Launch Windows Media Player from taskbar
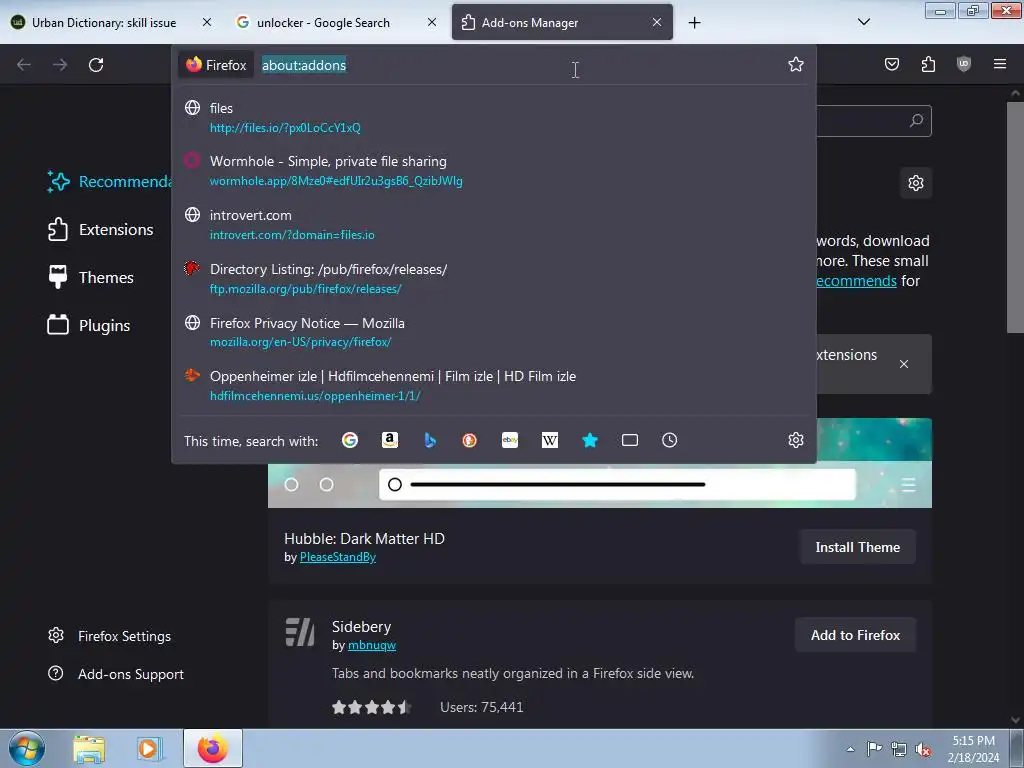The height and width of the screenshot is (768, 1024). click(148, 748)
